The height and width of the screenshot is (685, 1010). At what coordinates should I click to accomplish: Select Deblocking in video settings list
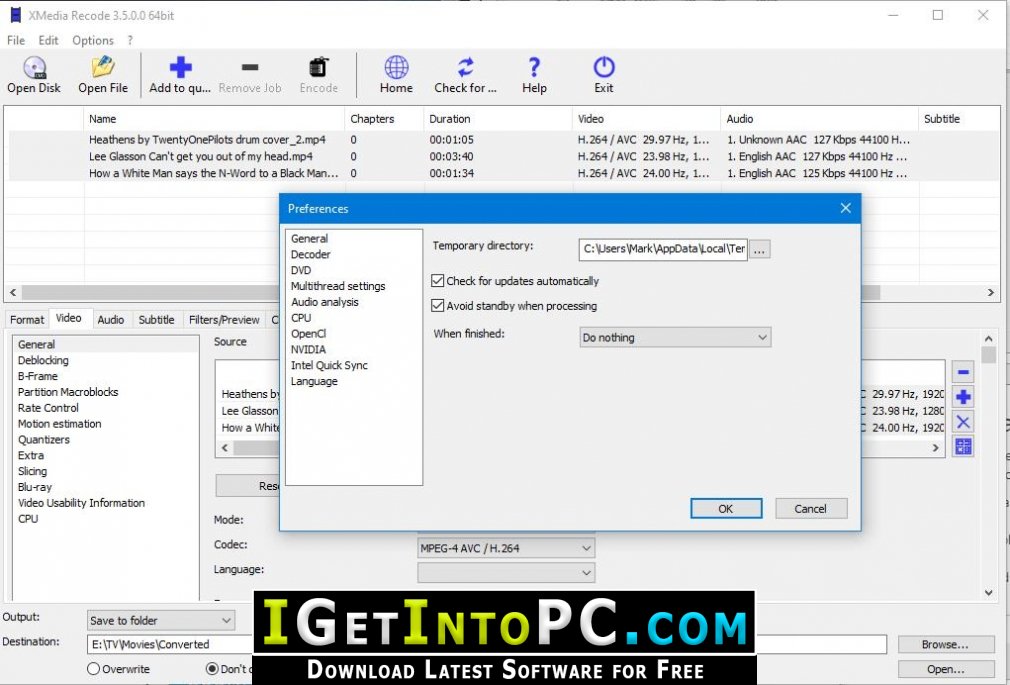43,360
